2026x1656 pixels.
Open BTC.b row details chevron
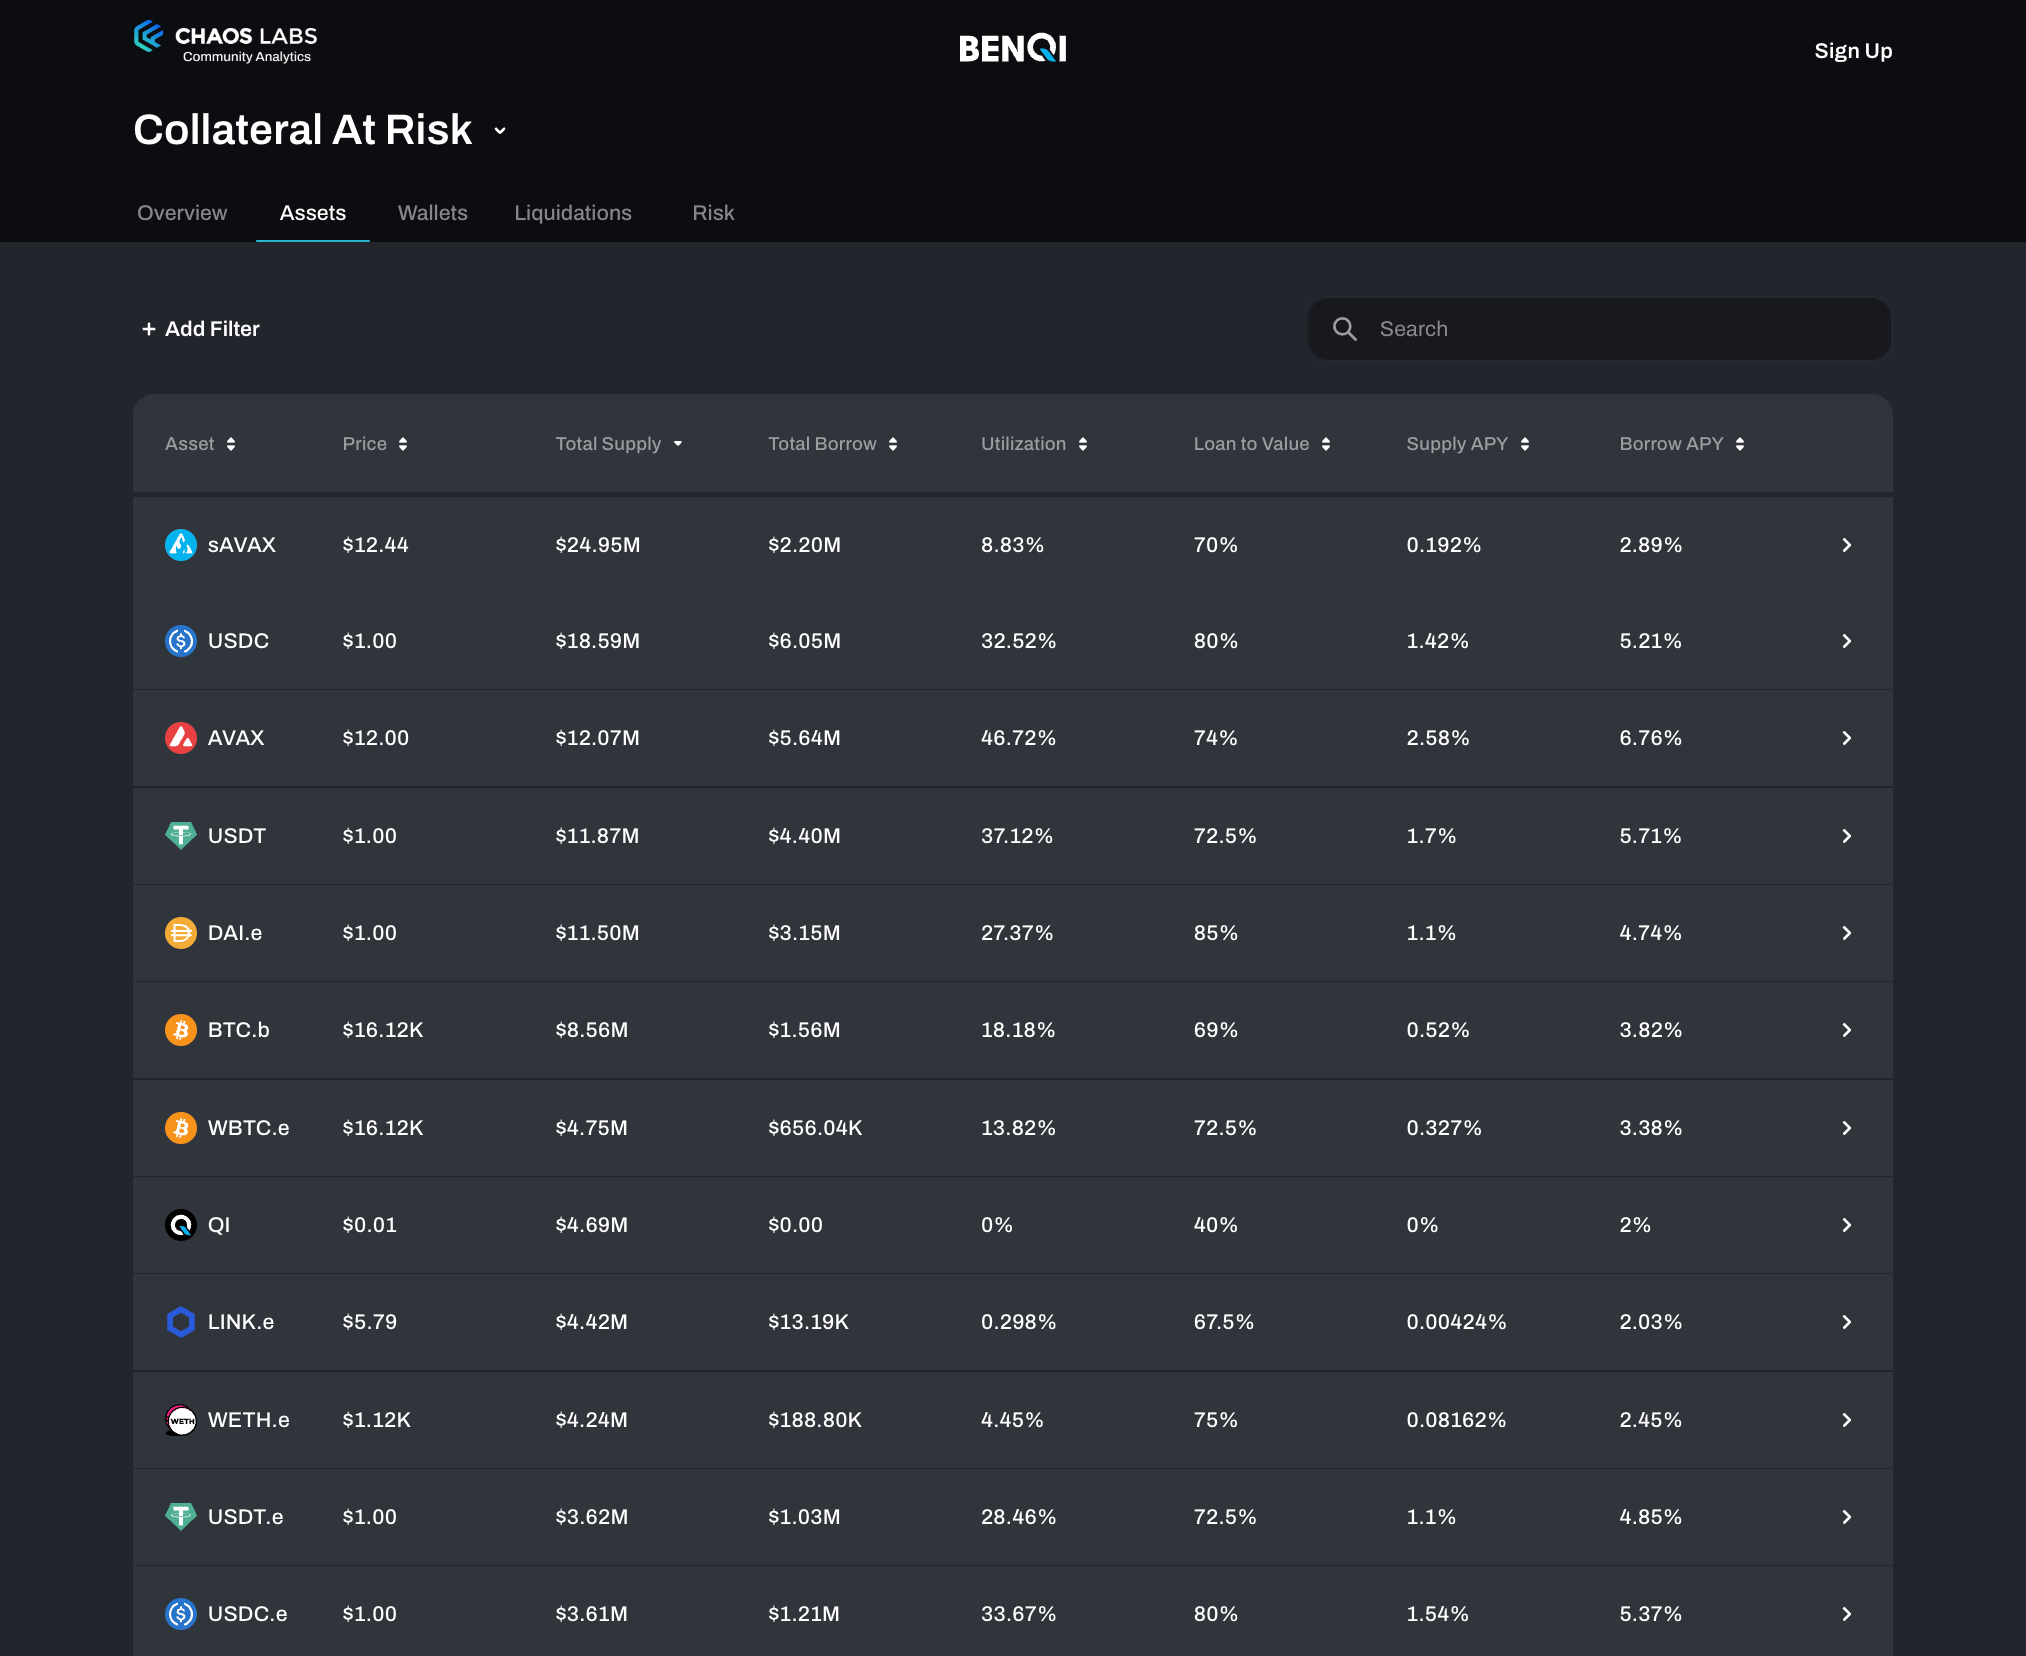click(1846, 1030)
